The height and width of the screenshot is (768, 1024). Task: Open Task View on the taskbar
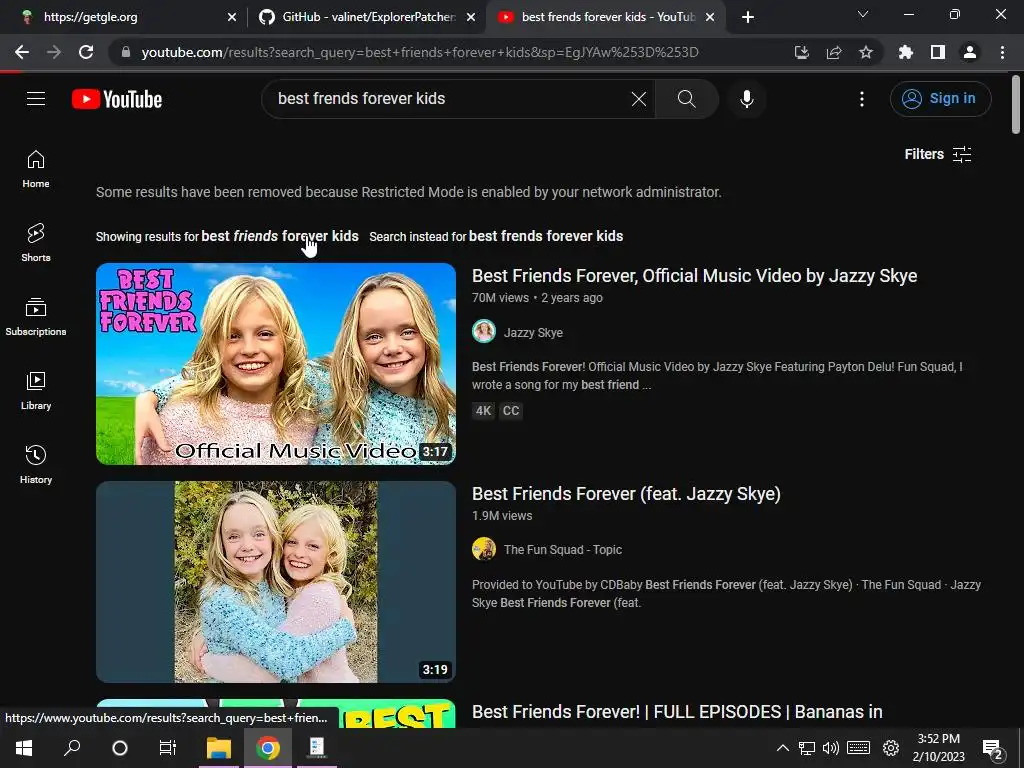click(x=168, y=748)
